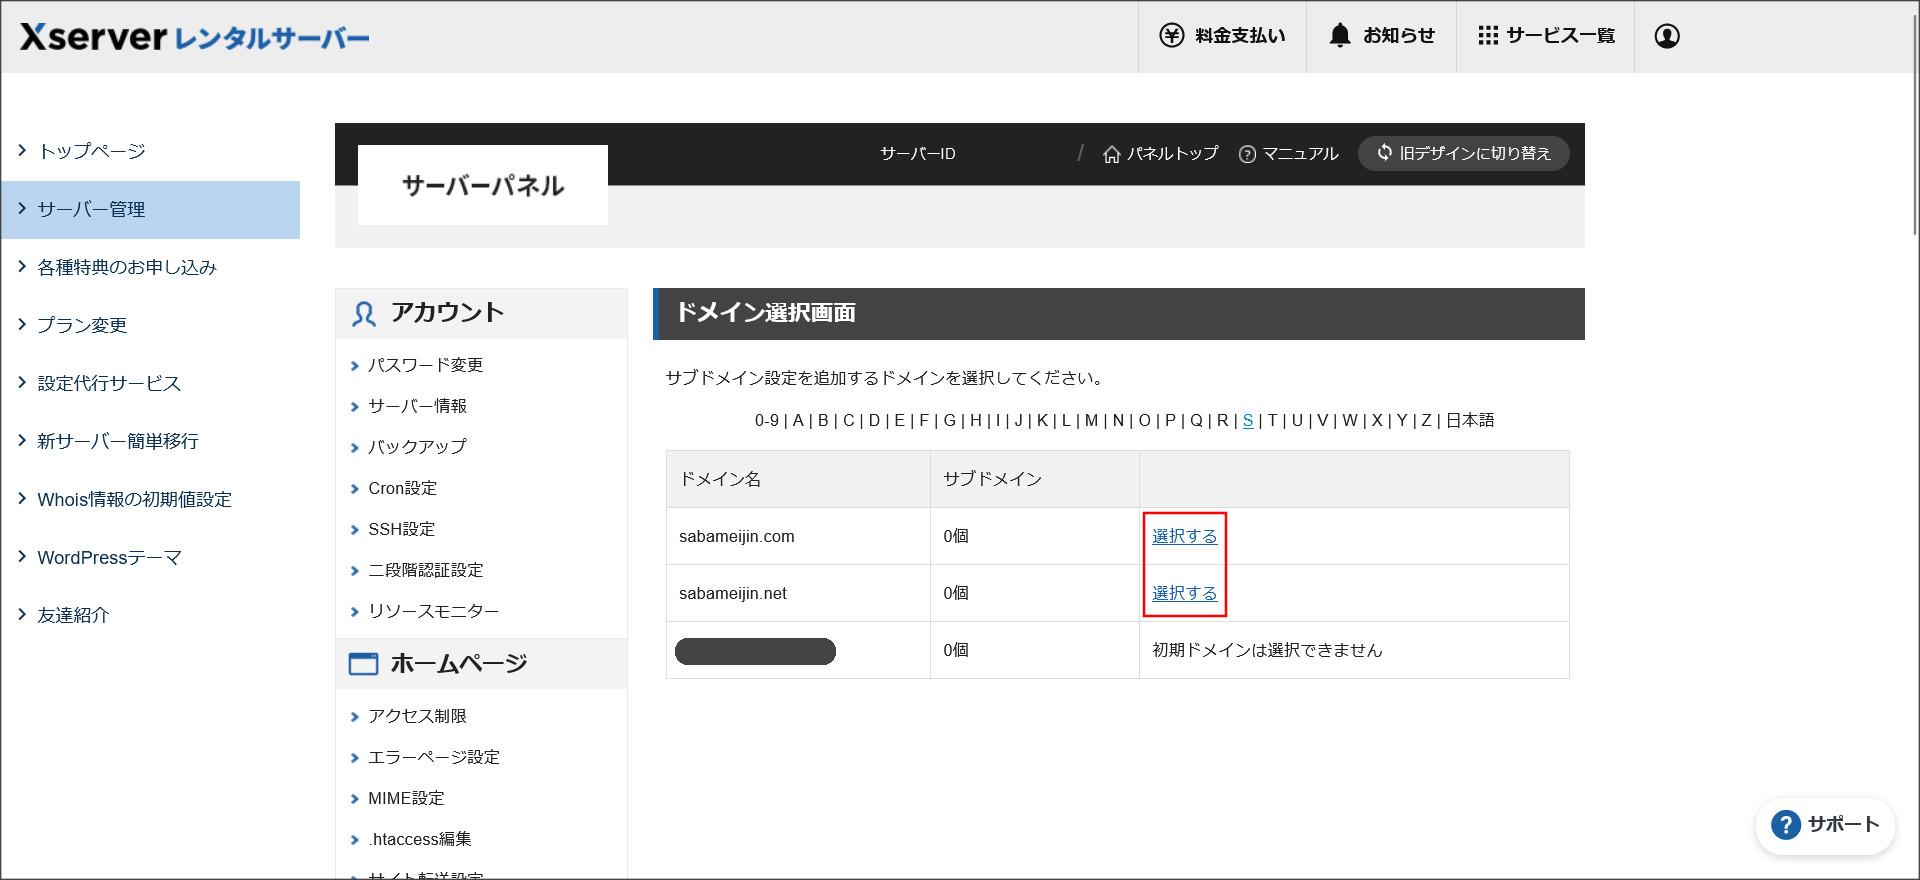
Task: Click the refresh icon in 旧デザインに切り替え
Action: pos(1385,152)
